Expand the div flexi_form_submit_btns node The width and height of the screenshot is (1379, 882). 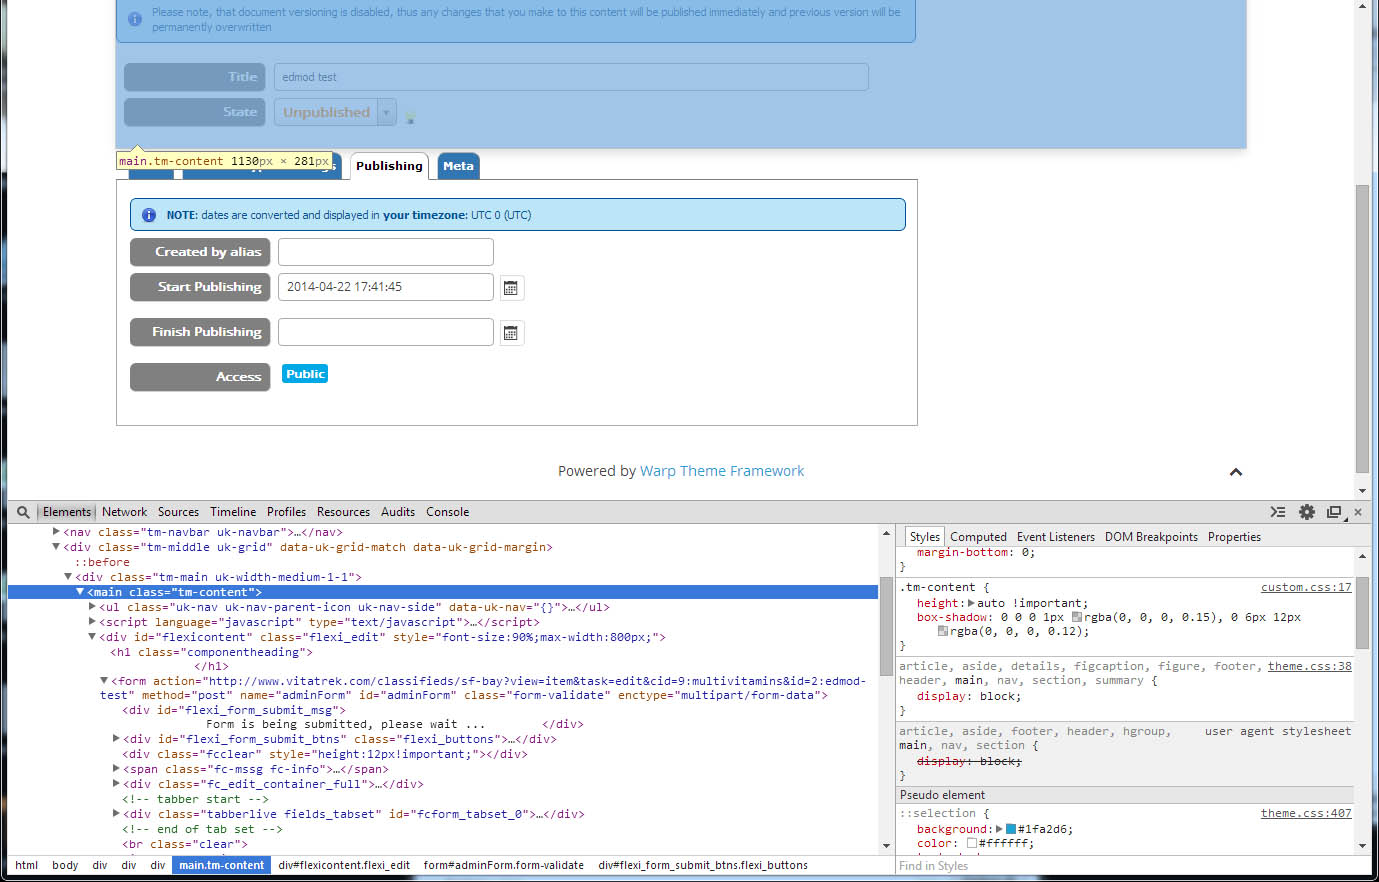(x=116, y=739)
